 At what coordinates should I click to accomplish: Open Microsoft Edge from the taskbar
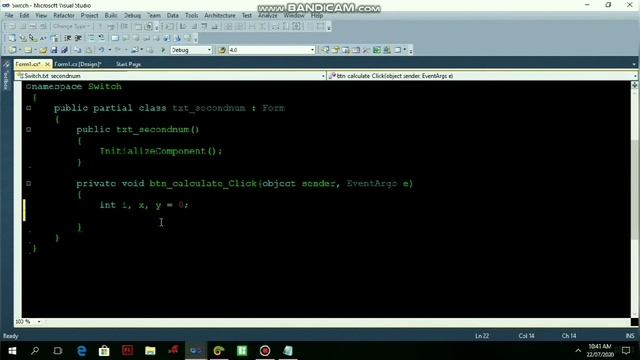click(81, 351)
